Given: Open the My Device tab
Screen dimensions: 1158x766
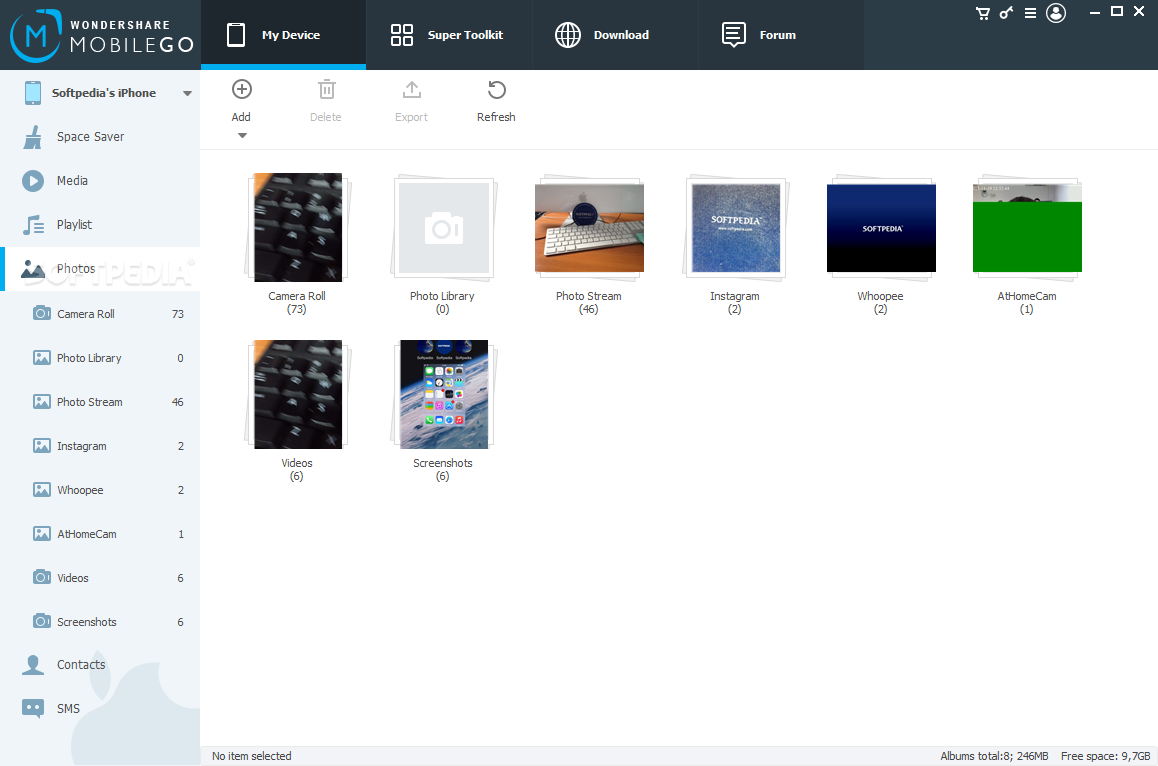Looking at the screenshot, I should point(284,35).
